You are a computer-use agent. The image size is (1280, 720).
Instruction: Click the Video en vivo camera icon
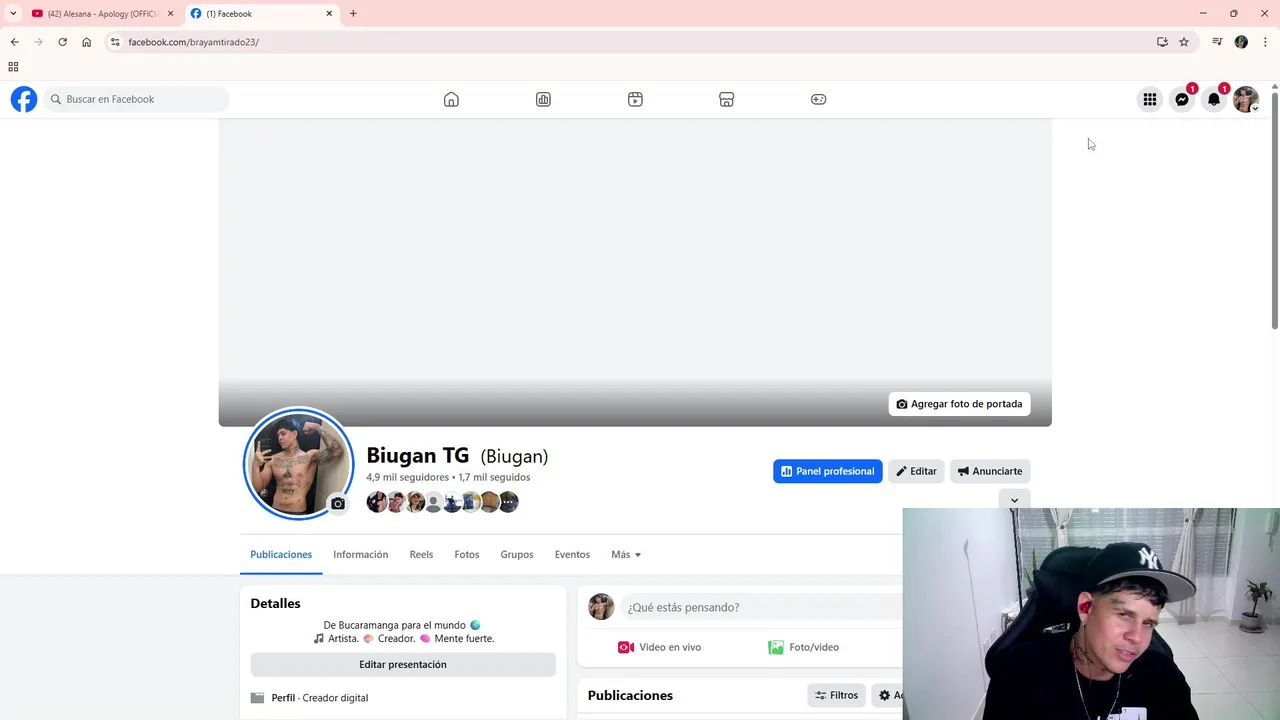(626, 647)
